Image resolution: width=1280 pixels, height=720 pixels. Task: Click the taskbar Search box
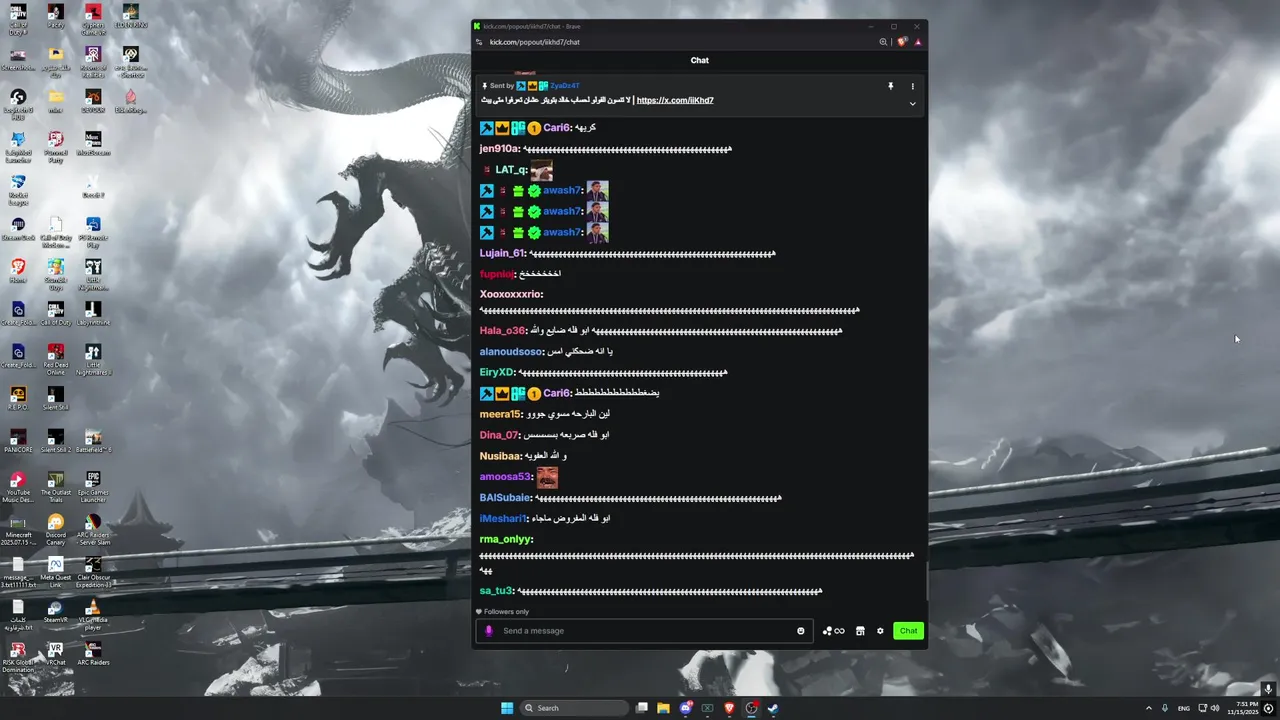[575, 708]
